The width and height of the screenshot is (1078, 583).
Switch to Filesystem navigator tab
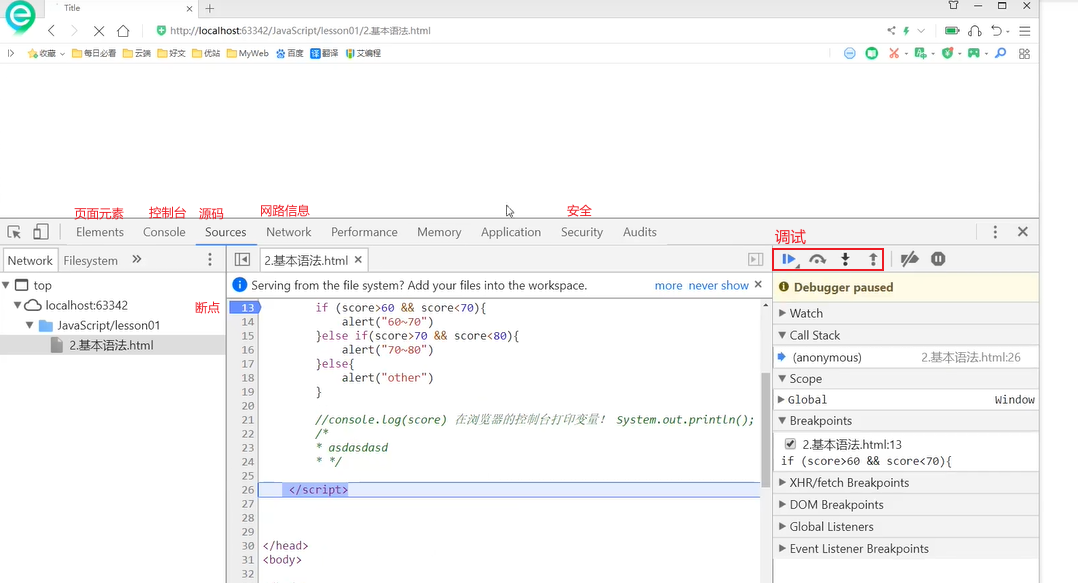(x=91, y=261)
